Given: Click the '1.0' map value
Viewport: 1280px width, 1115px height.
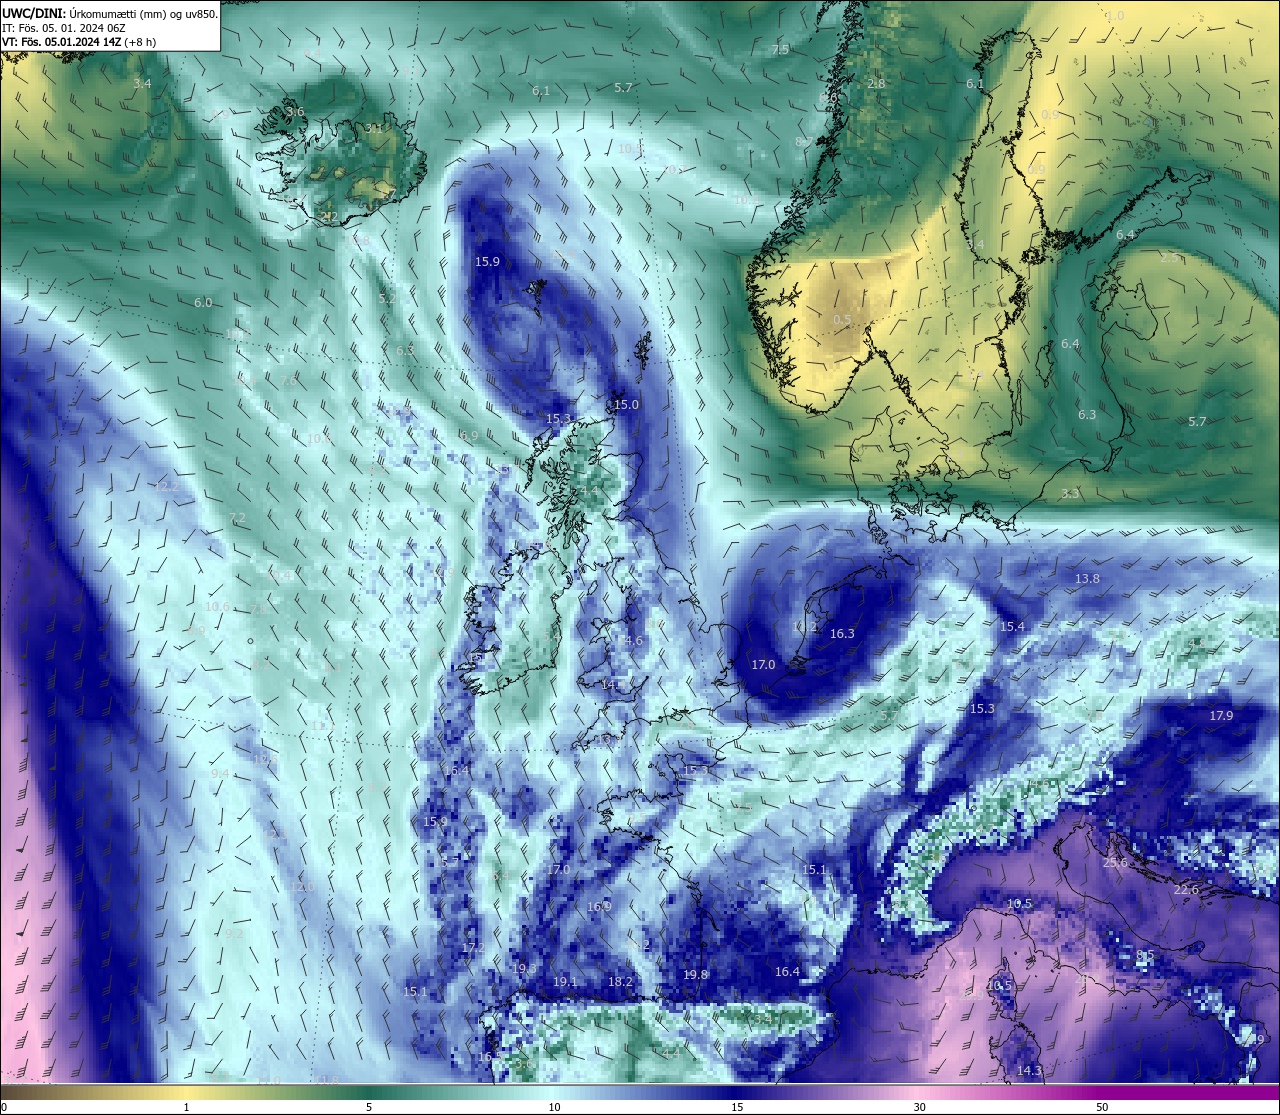Looking at the screenshot, I should 1115,16.
